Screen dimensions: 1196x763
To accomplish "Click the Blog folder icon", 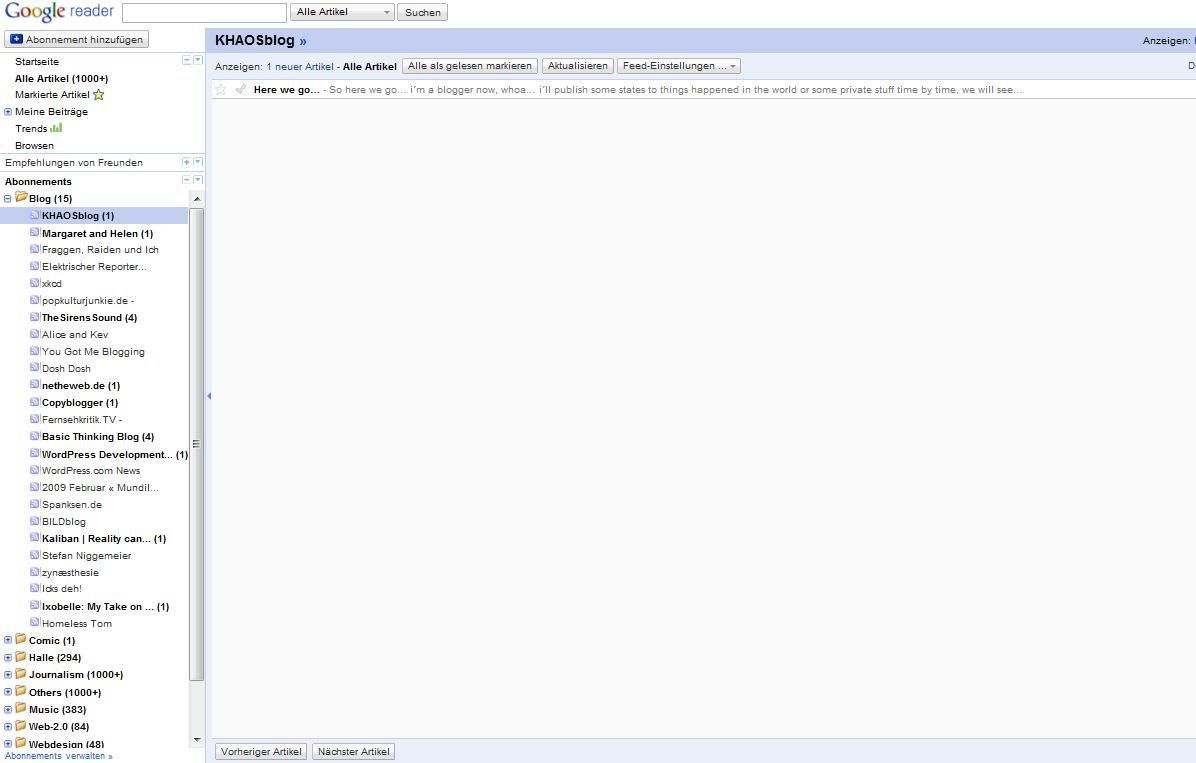I will pyautogui.click(x=21, y=198).
